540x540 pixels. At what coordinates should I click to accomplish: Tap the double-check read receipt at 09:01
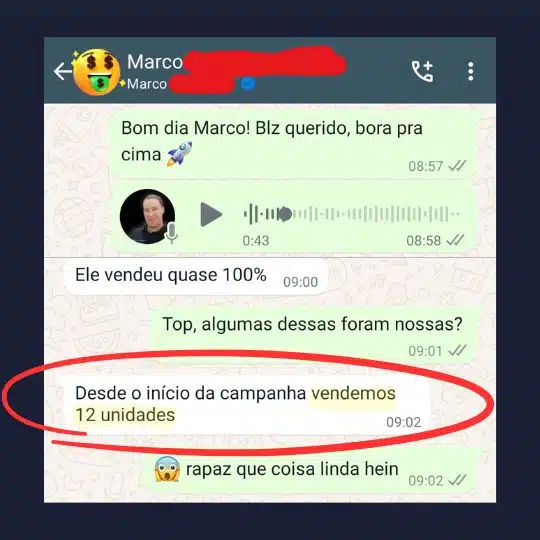pyautogui.click(x=457, y=351)
